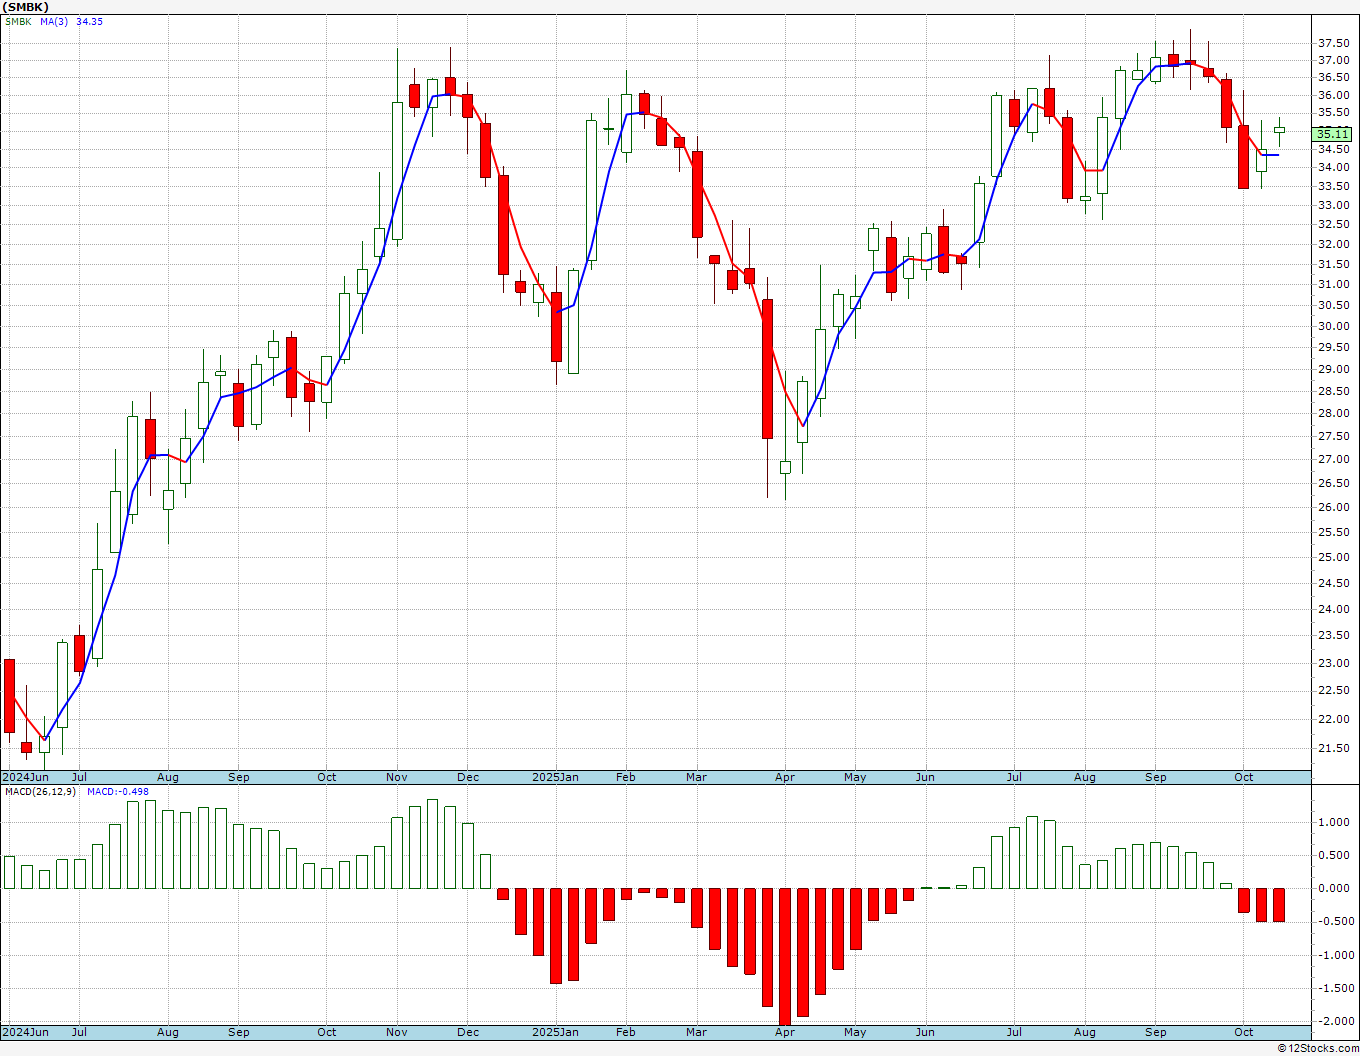Select the Sep label on MACD date axis, right

[x=1156, y=1032]
